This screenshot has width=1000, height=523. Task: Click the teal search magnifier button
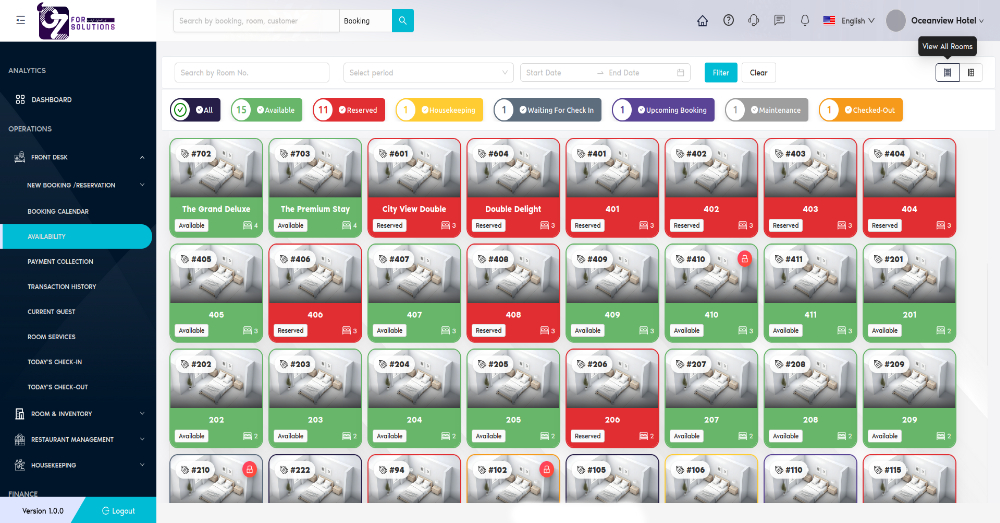402,20
